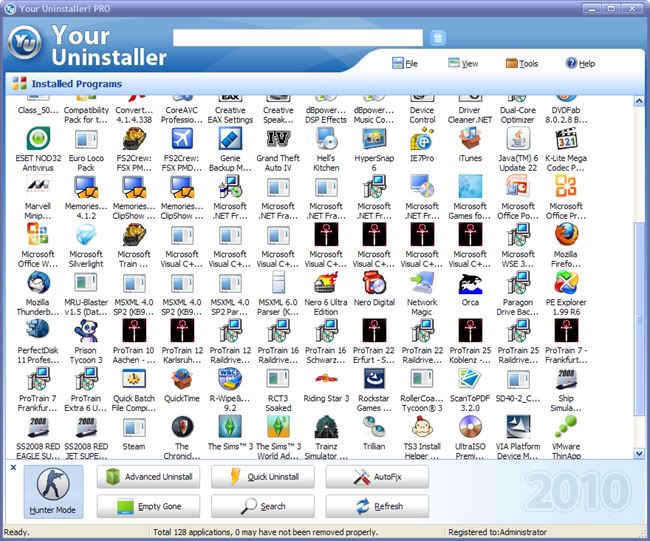This screenshot has height=541, width=650.
Task: Select the RCT3 Soaked icon
Action: [278, 379]
